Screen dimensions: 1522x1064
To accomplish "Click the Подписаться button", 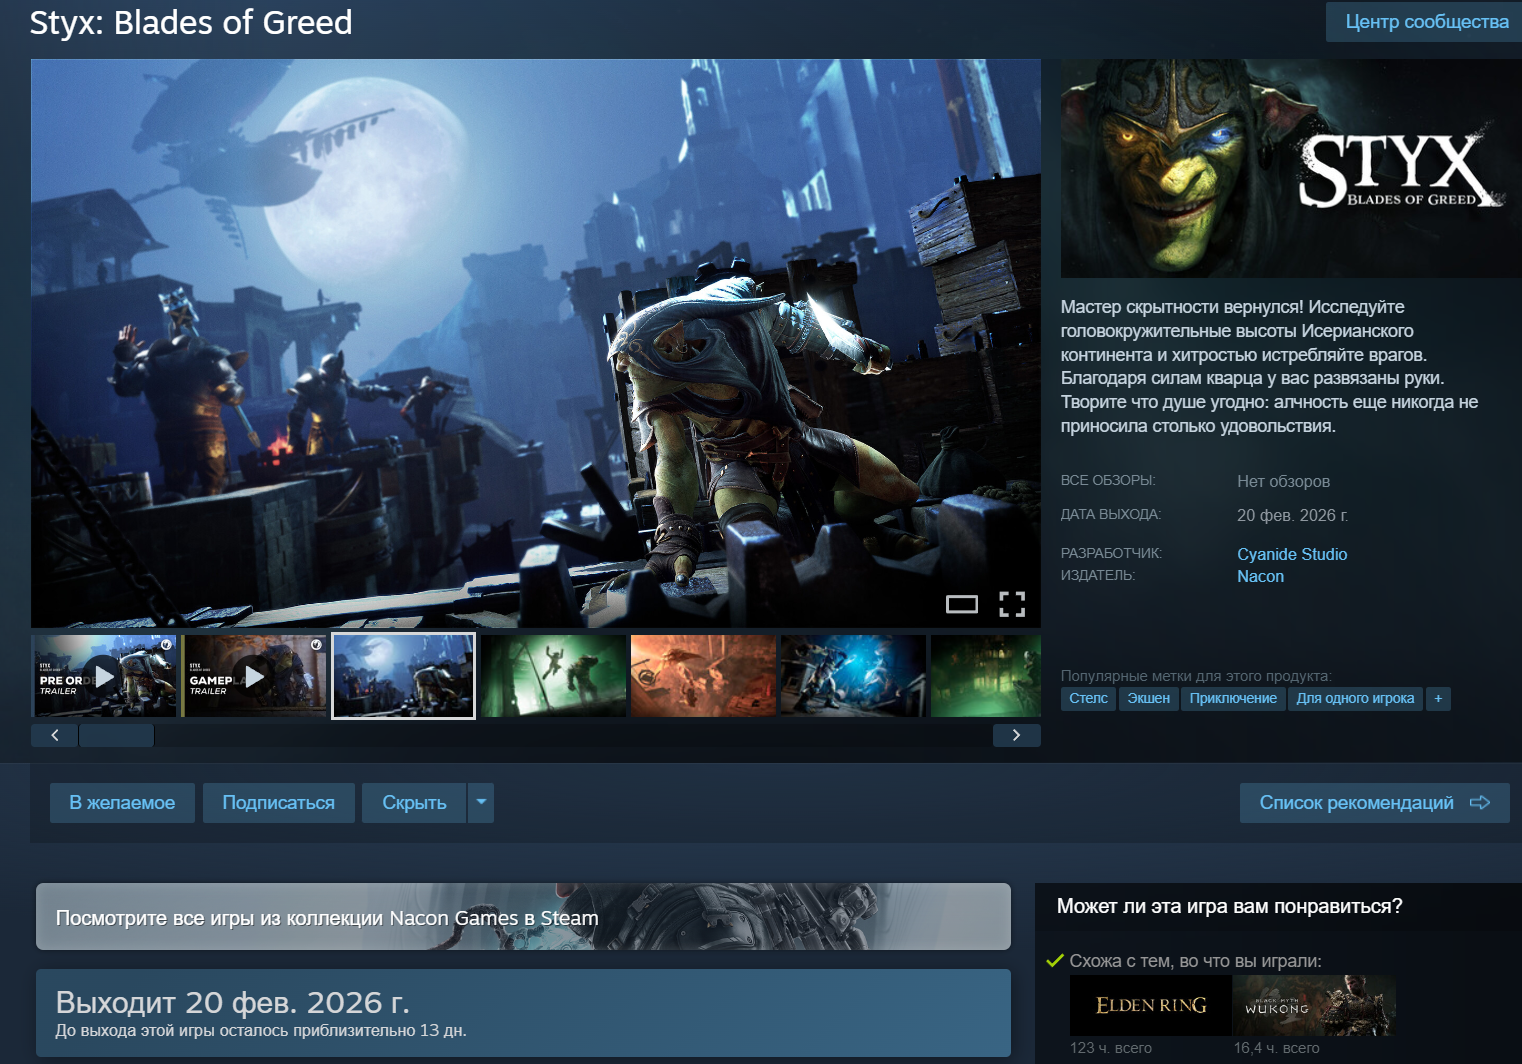I will coord(279,803).
